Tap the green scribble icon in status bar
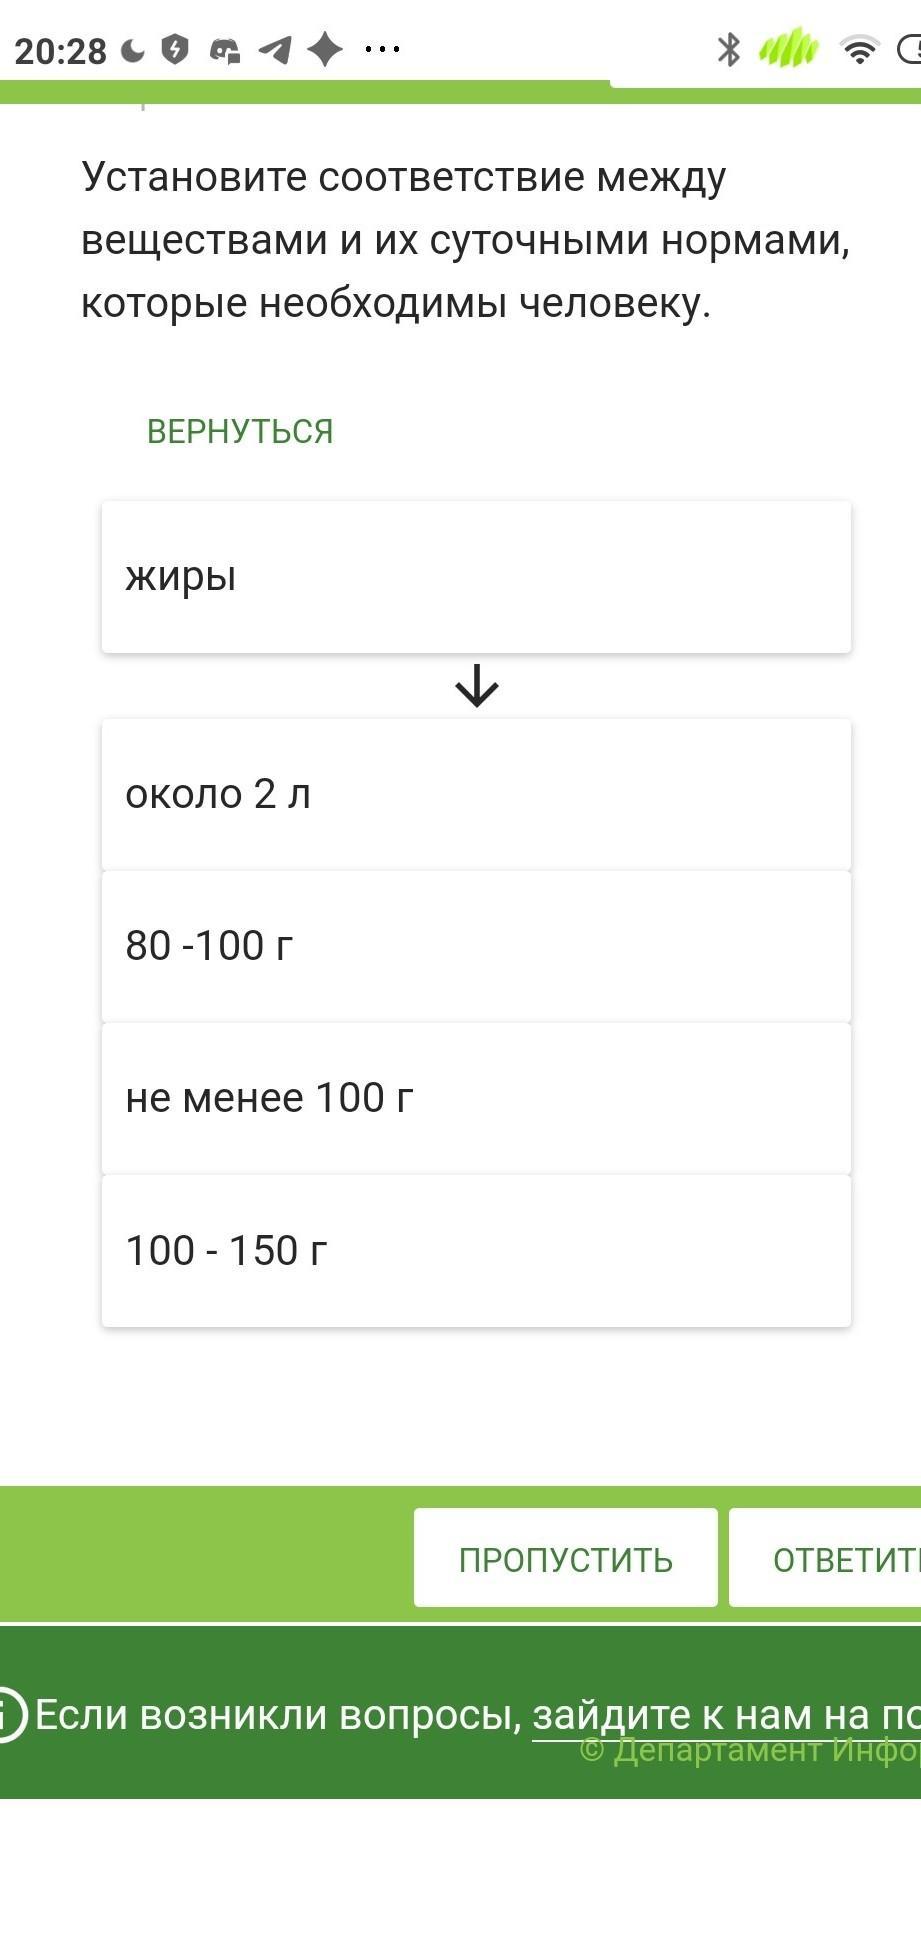Viewport: 921px width, 1960px height. [x=789, y=48]
